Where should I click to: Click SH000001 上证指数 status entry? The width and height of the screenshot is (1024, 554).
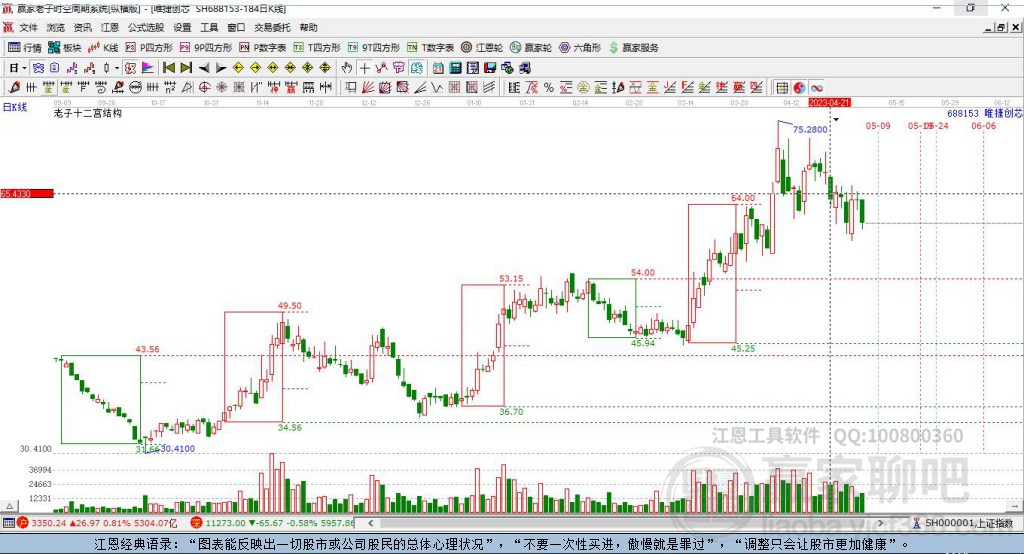click(x=963, y=523)
